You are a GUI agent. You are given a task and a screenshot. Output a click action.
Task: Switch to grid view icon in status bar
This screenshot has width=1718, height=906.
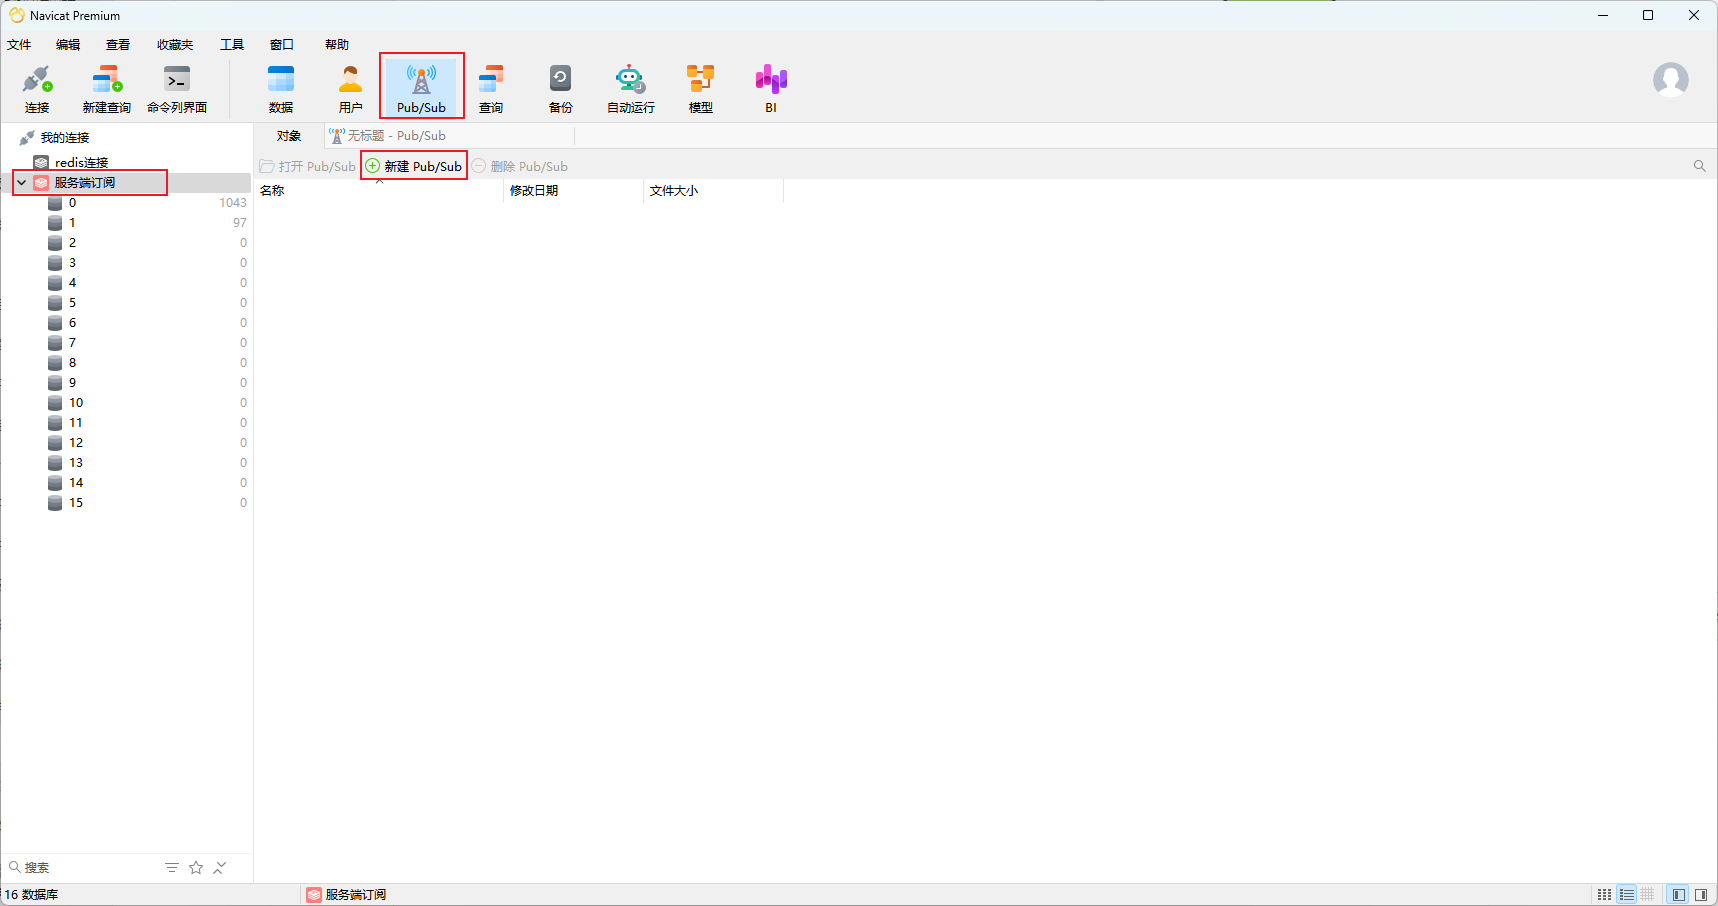tap(1604, 895)
